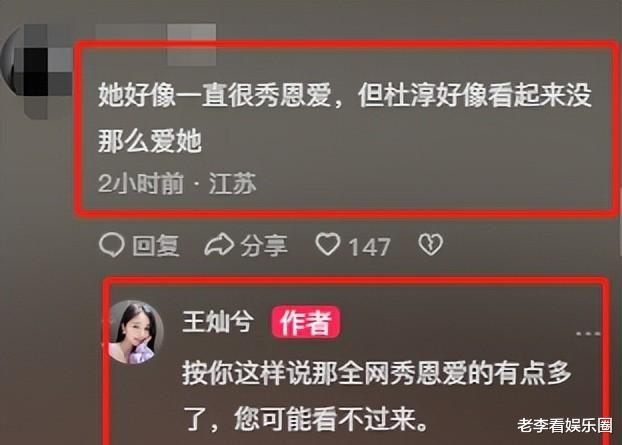Dislike the comment via broken heart icon
The width and height of the screenshot is (622, 445).
(430, 244)
